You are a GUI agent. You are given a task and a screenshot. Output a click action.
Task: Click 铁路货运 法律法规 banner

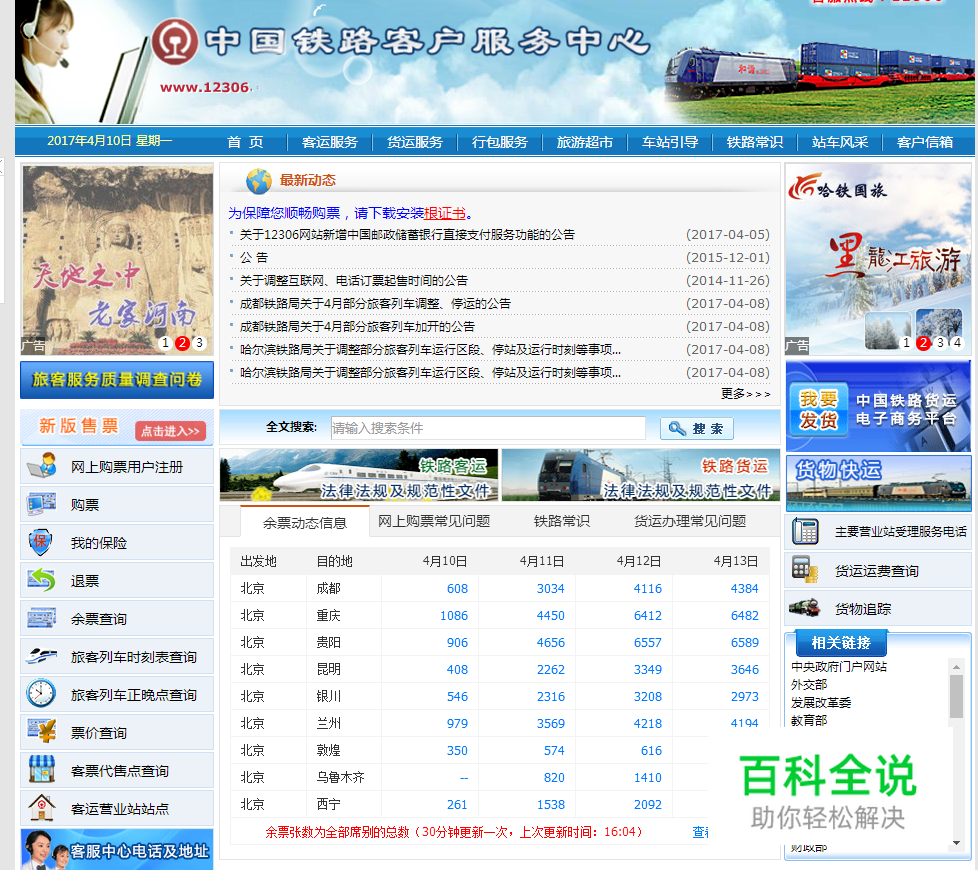point(641,475)
